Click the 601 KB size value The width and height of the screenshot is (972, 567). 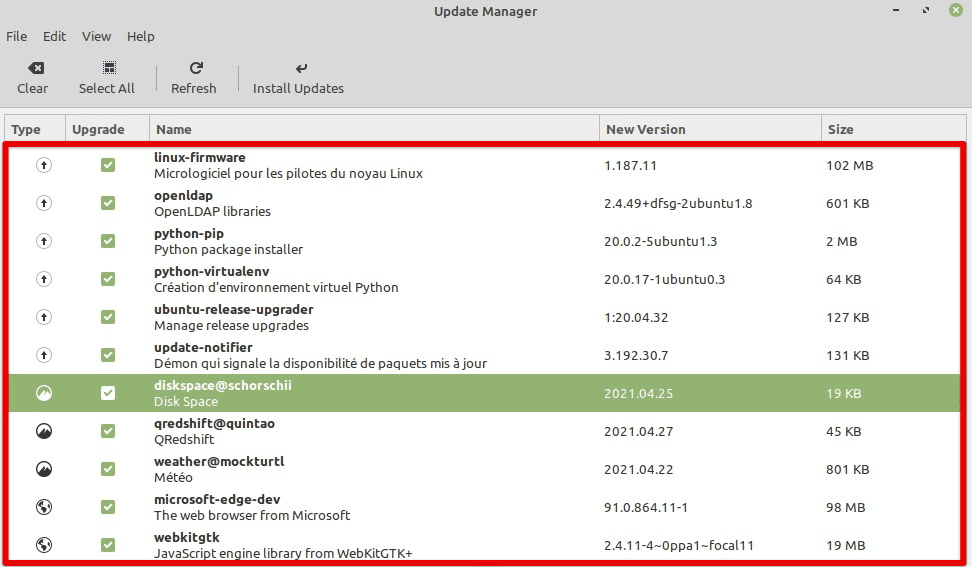[847, 203]
